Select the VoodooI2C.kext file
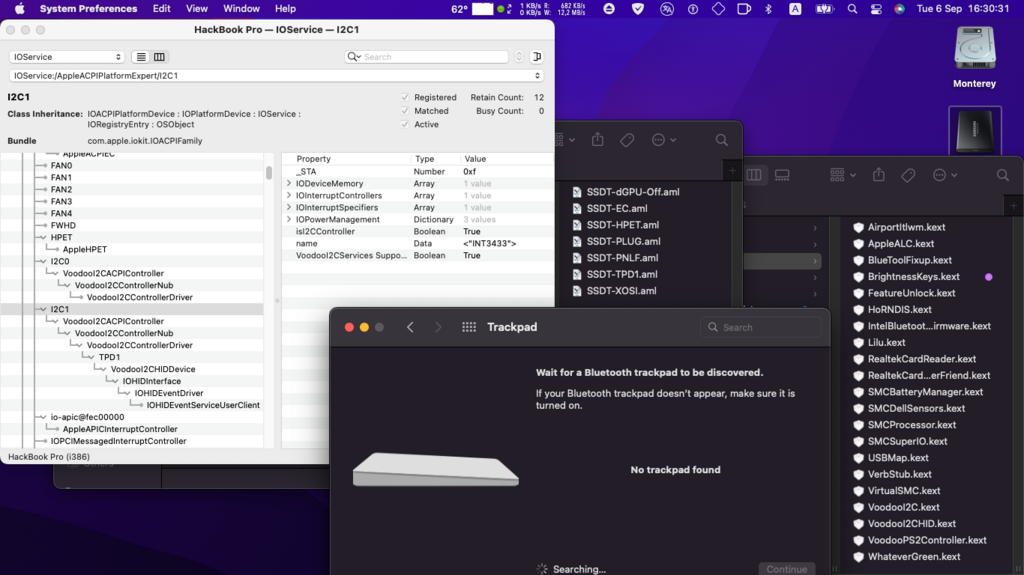 pos(903,507)
